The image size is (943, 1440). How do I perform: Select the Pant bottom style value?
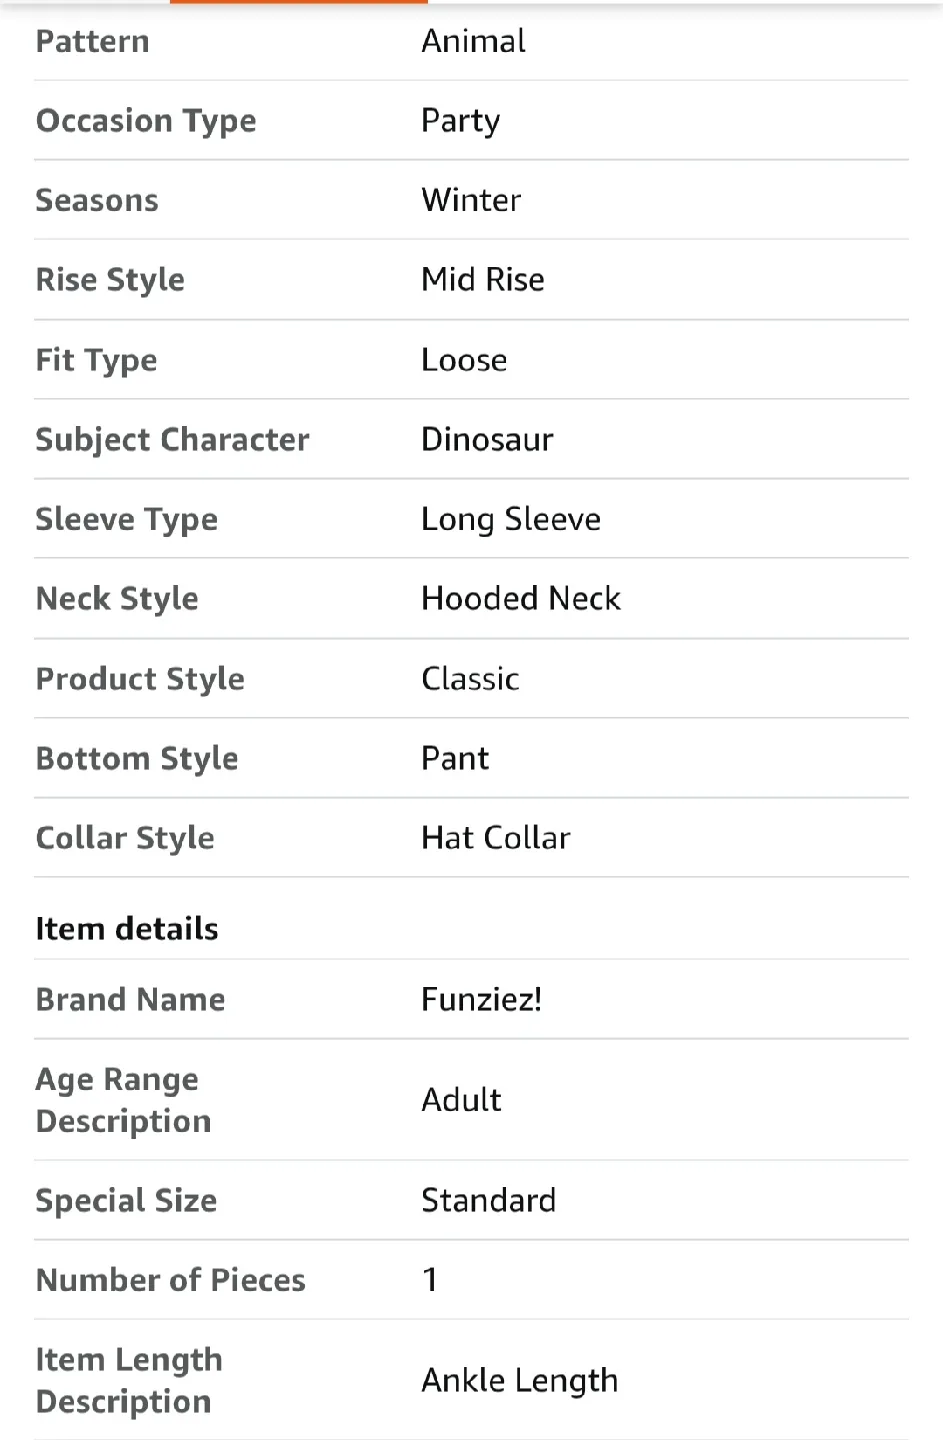(x=455, y=758)
